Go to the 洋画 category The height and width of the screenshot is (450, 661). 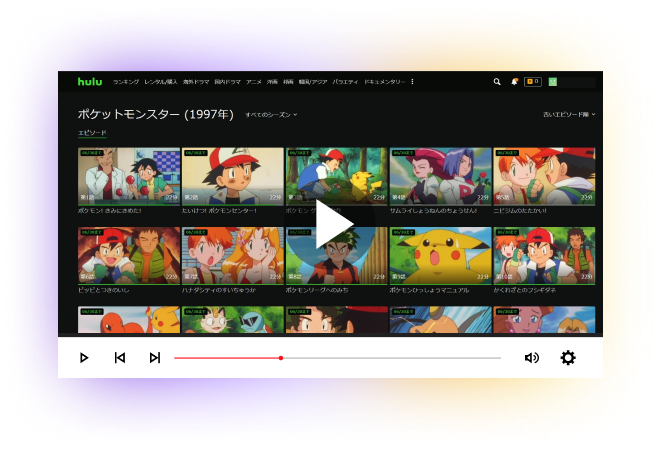tap(272, 82)
